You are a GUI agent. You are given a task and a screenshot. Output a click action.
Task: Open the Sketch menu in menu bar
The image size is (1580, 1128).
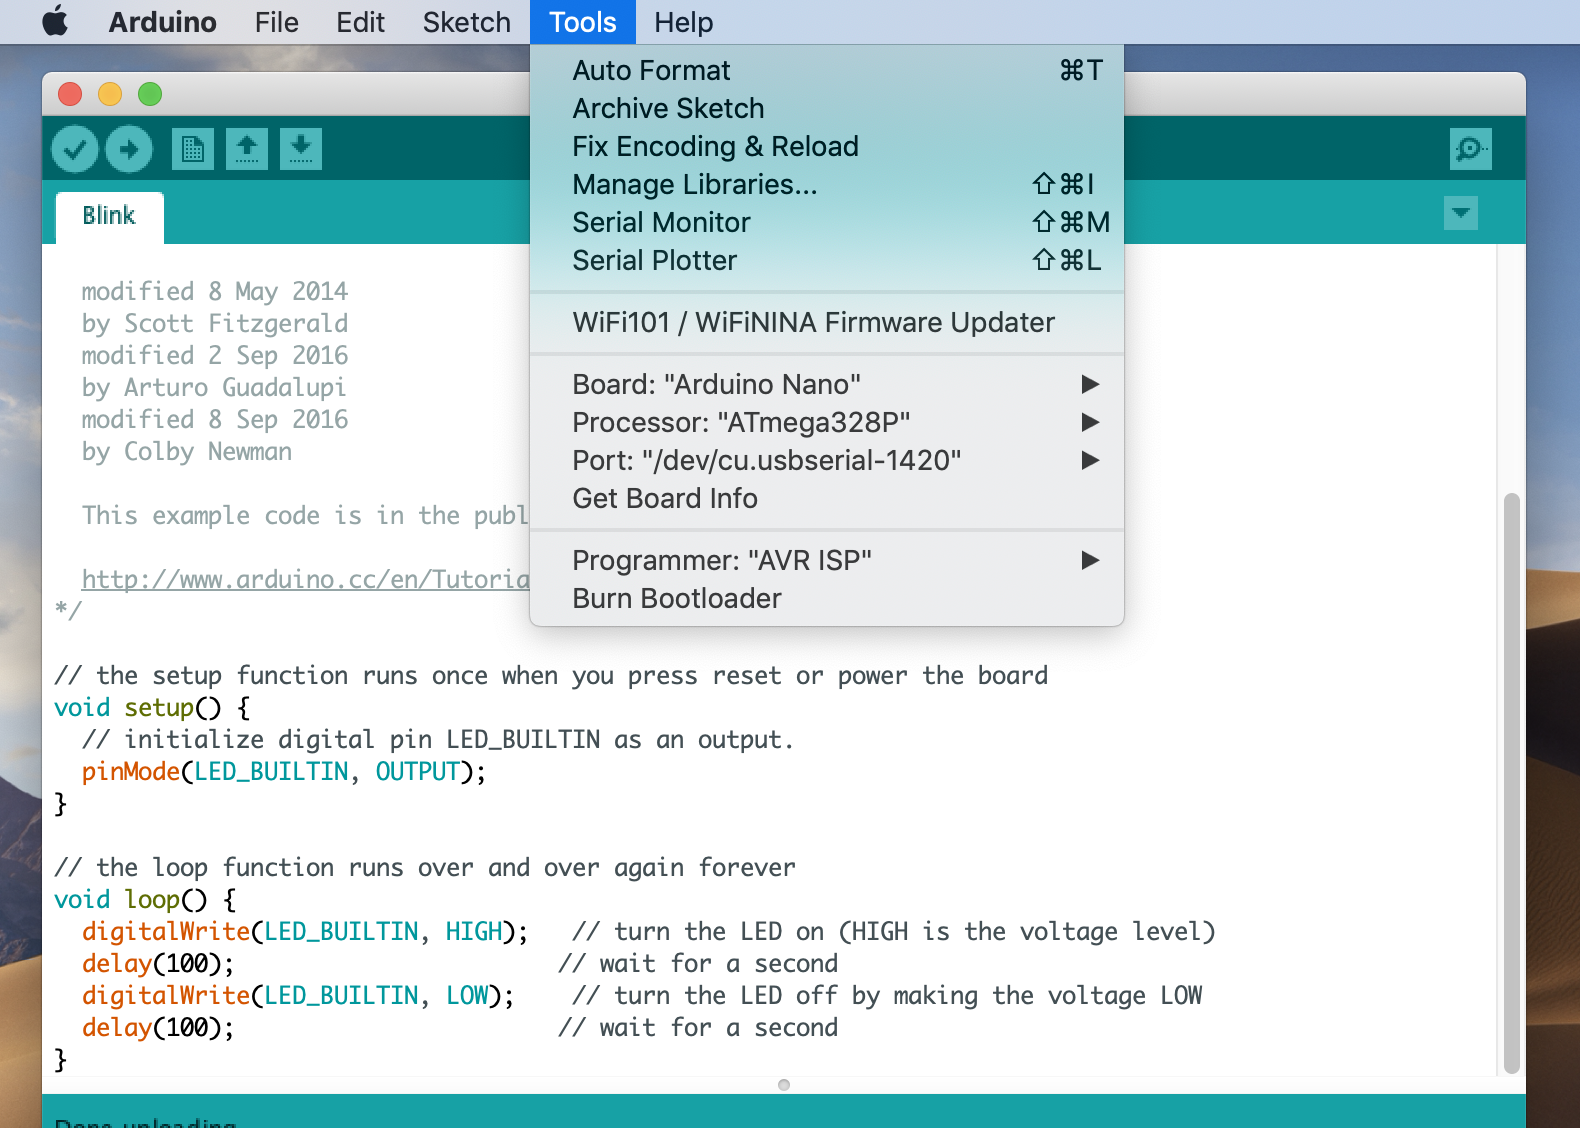(466, 22)
